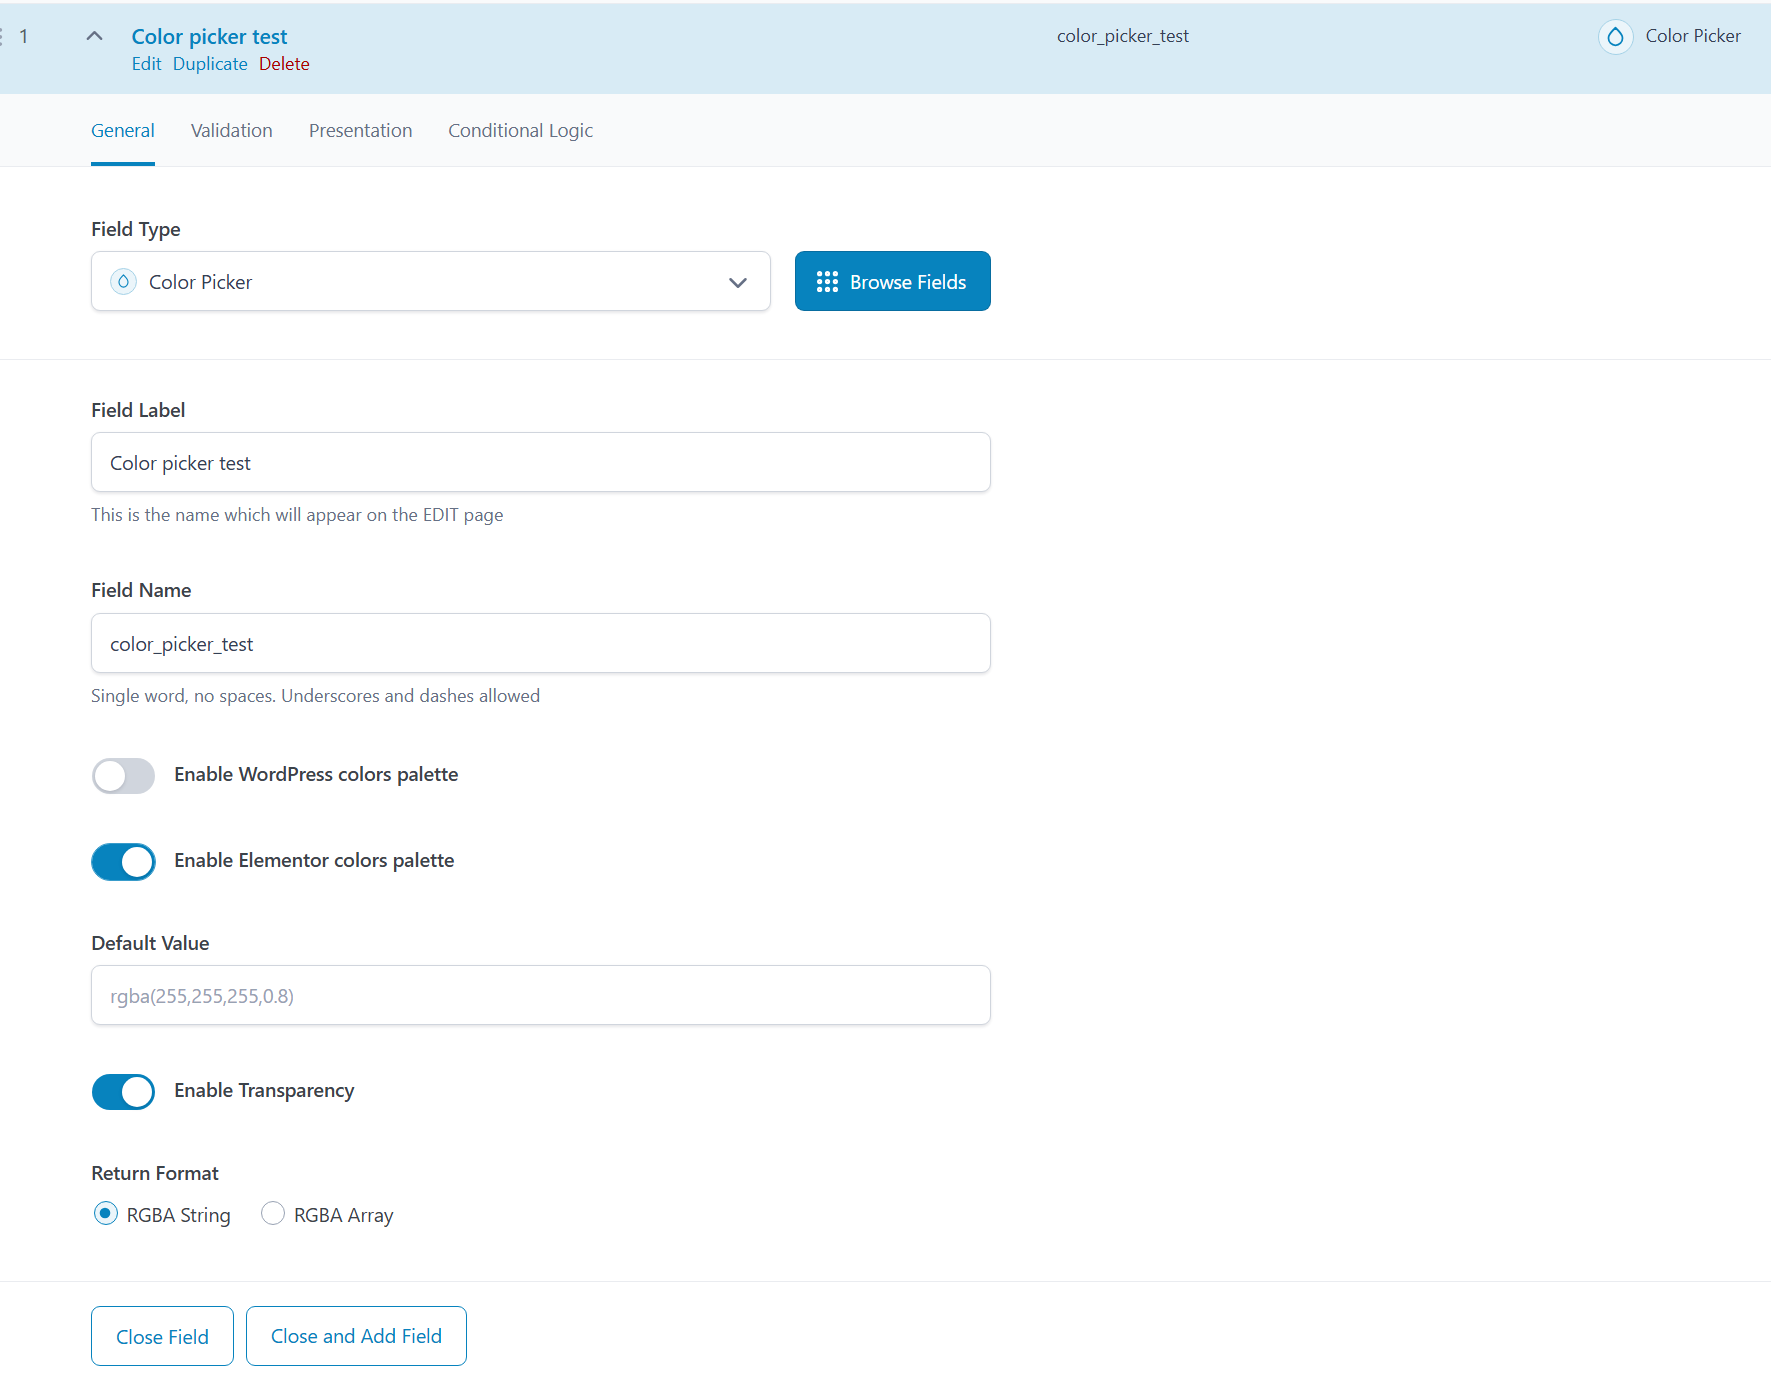
Task: Click the Color picker test title link
Action: pyautogui.click(x=209, y=37)
